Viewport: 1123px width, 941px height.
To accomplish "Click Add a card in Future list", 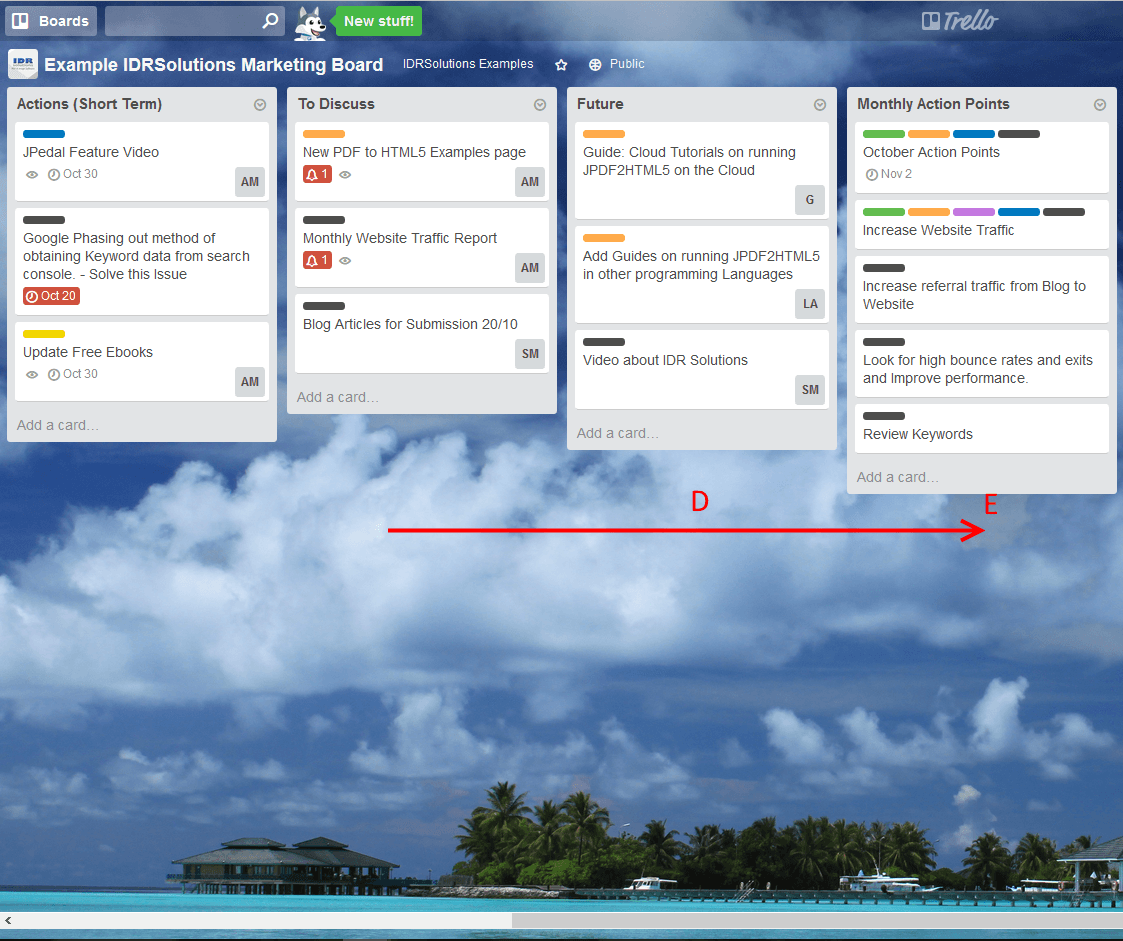I will [618, 433].
